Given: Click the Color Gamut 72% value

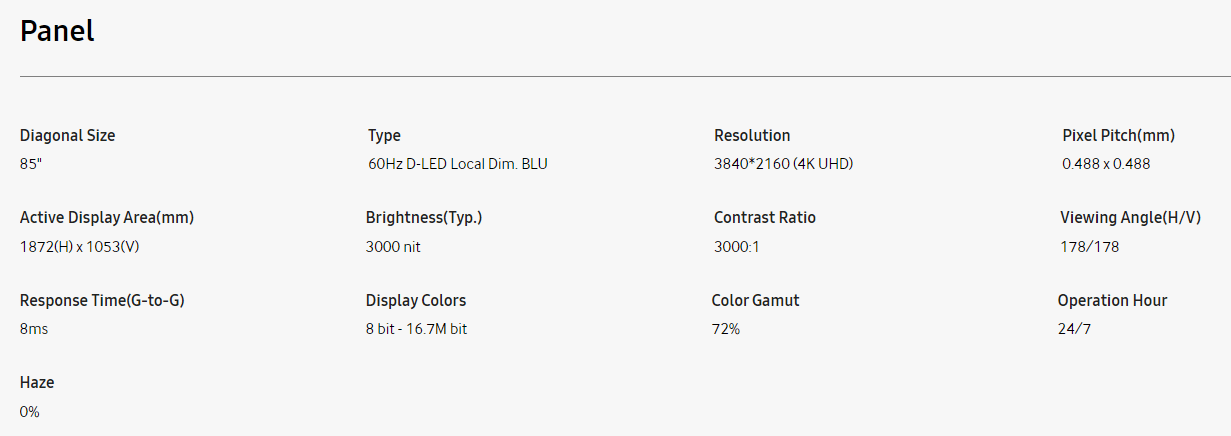Looking at the screenshot, I should pos(726,329).
